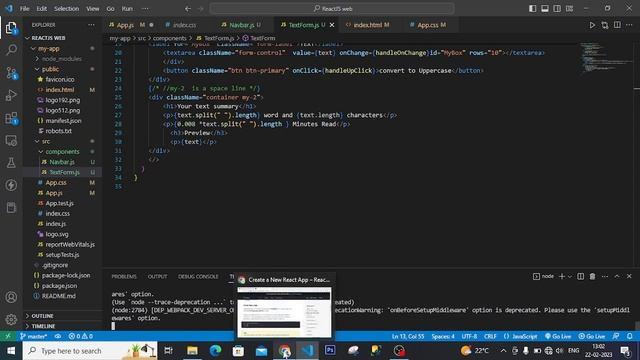The height and width of the screenshot is (360, 640).
Task: Open terminal launch profile dropdown arrow
Action: pos(570,276)
